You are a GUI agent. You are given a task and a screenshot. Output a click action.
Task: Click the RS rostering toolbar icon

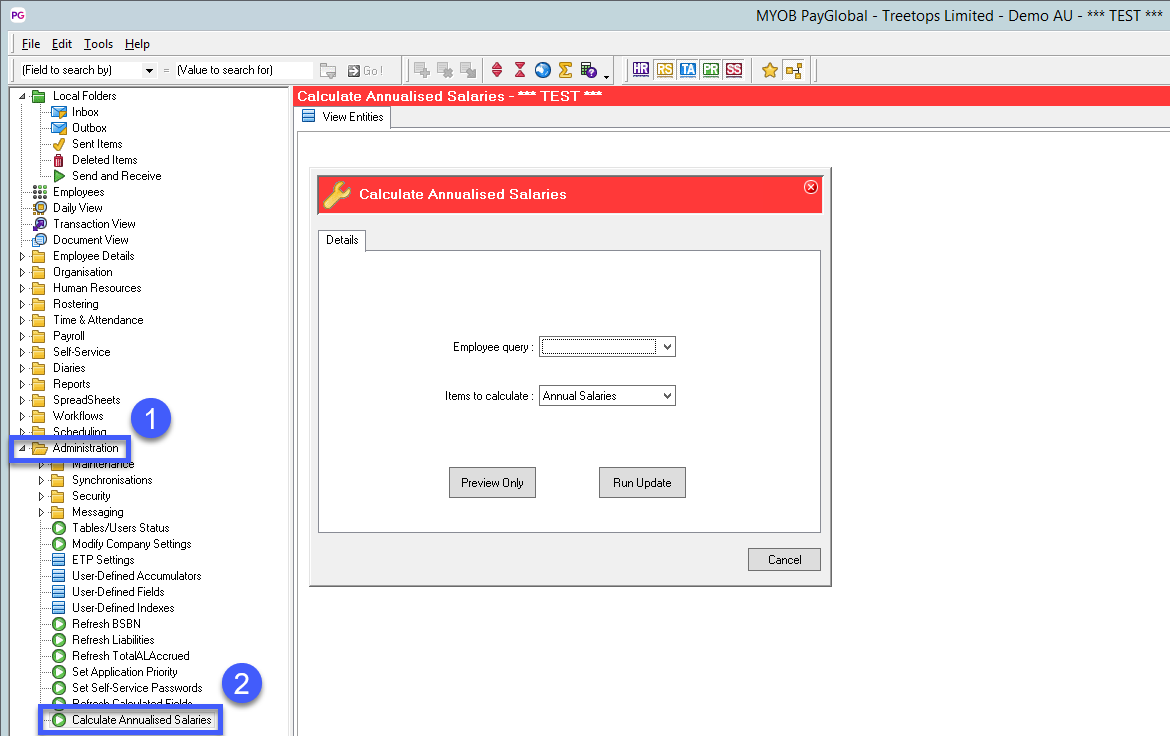coord(664,70)
